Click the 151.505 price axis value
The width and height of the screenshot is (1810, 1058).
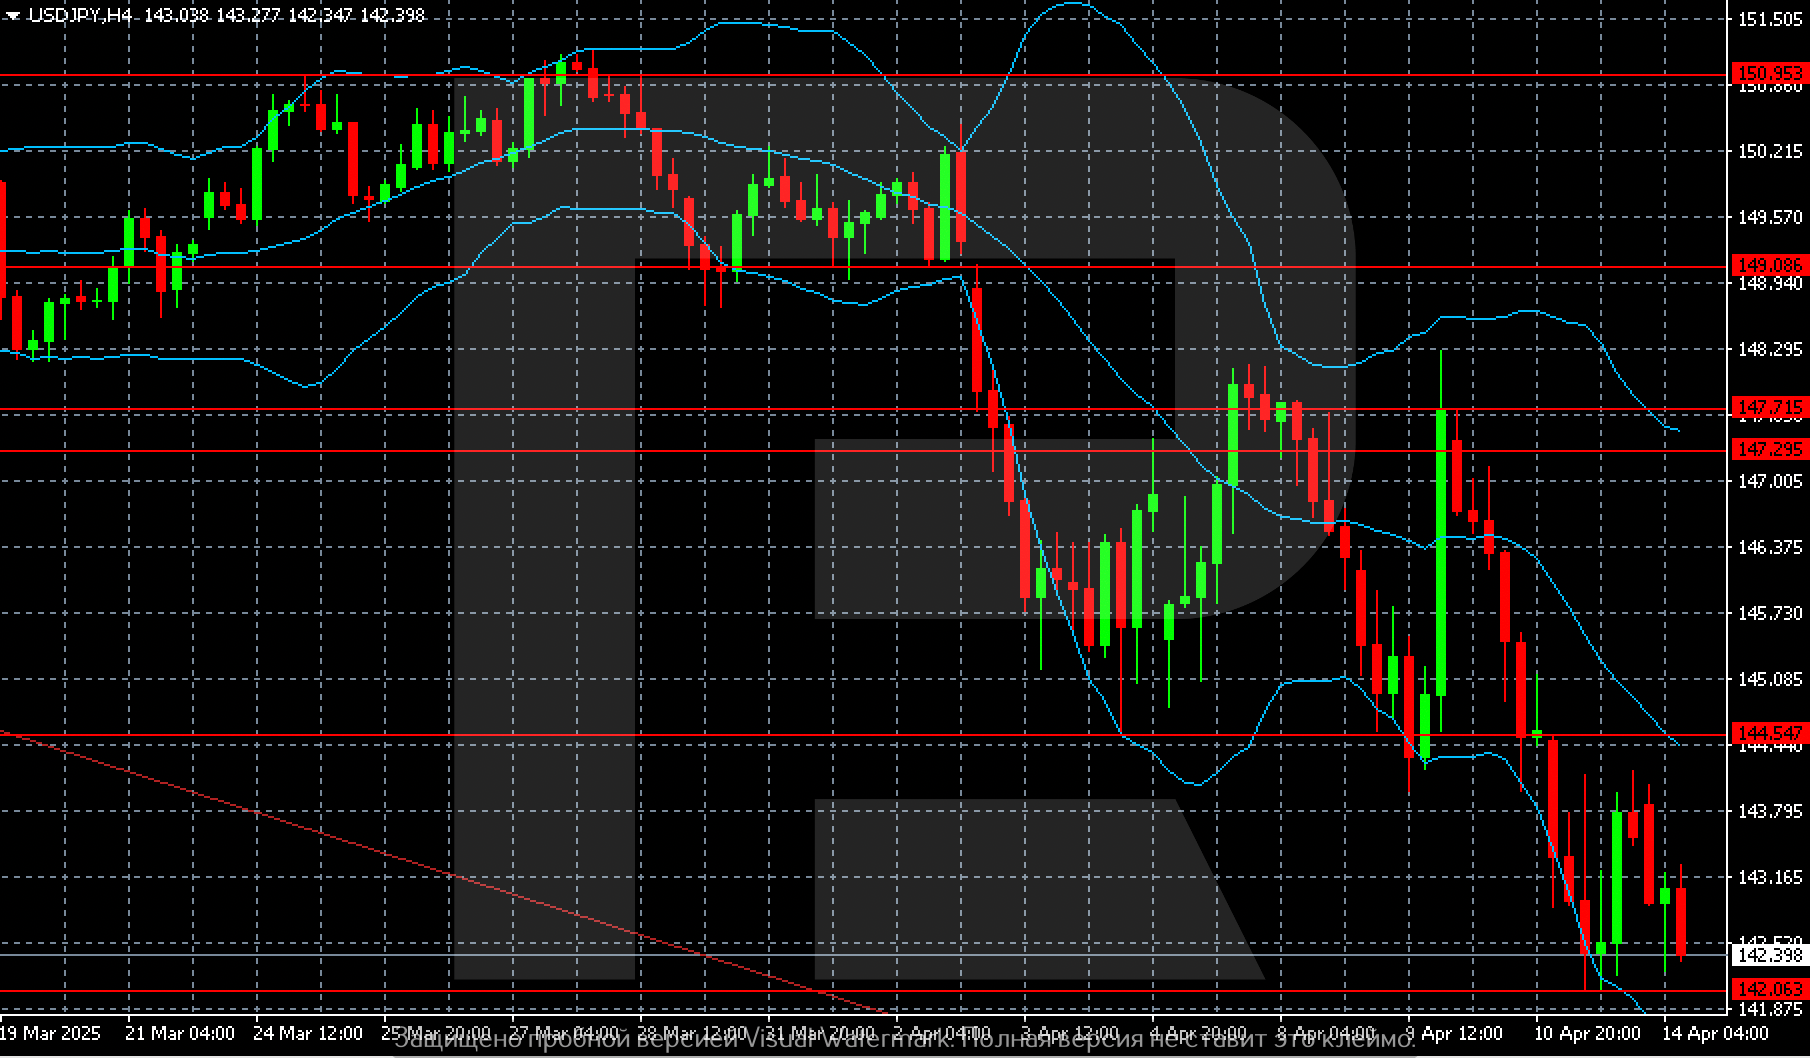[1770, 19]
